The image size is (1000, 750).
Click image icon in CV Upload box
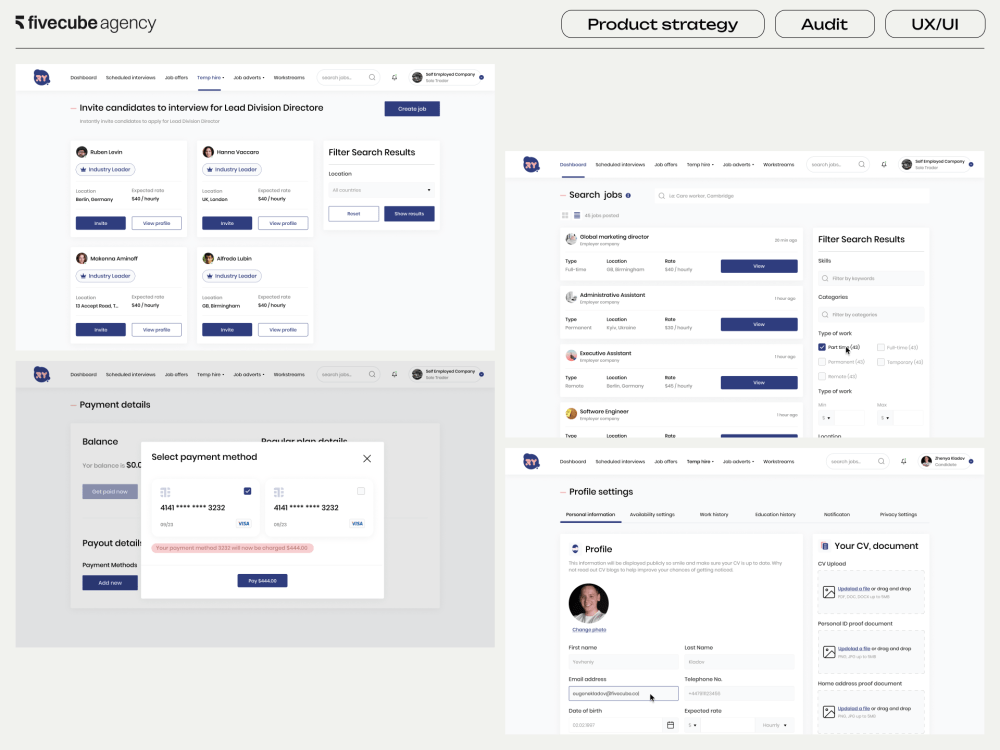click(x=829, y=592)
